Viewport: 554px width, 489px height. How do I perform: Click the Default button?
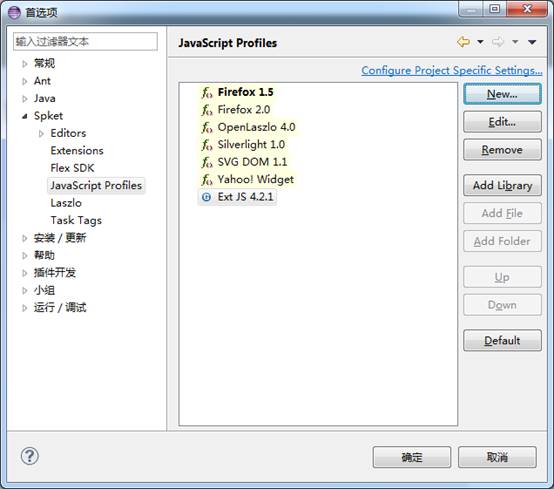502,341
